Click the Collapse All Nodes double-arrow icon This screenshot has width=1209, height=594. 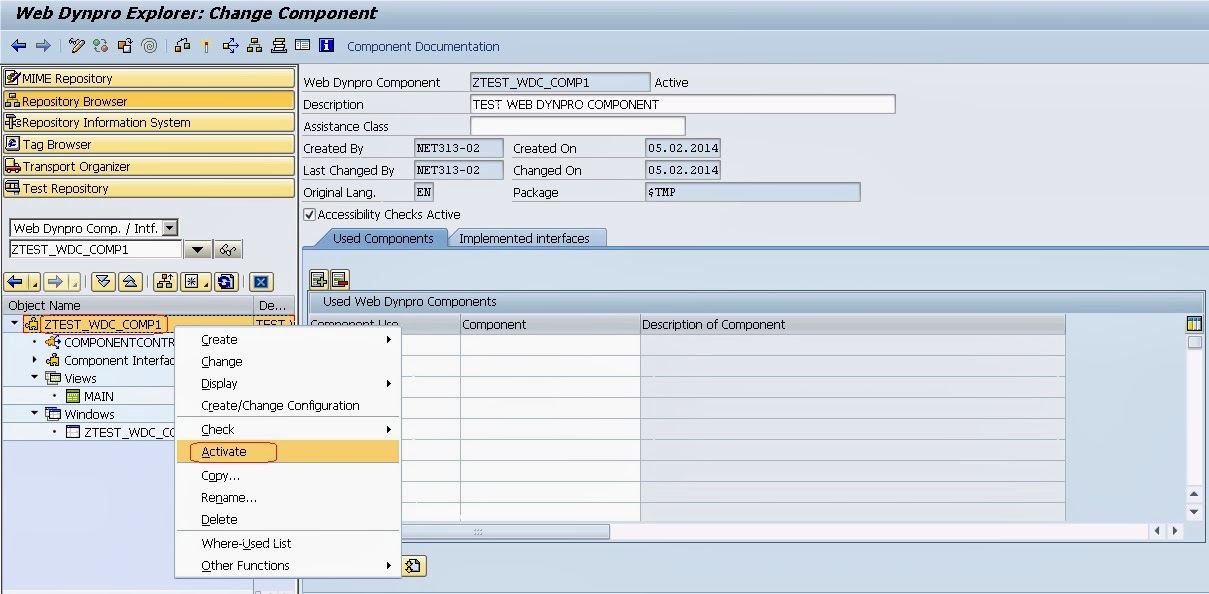[x=130, y=282]
